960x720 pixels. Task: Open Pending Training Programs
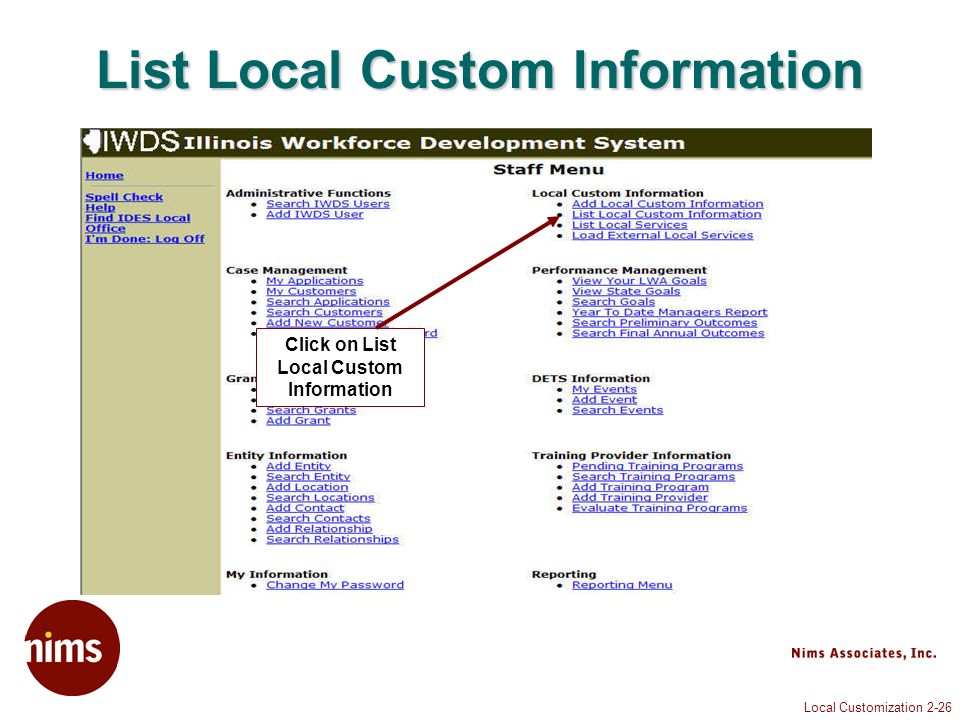(658, 467)
